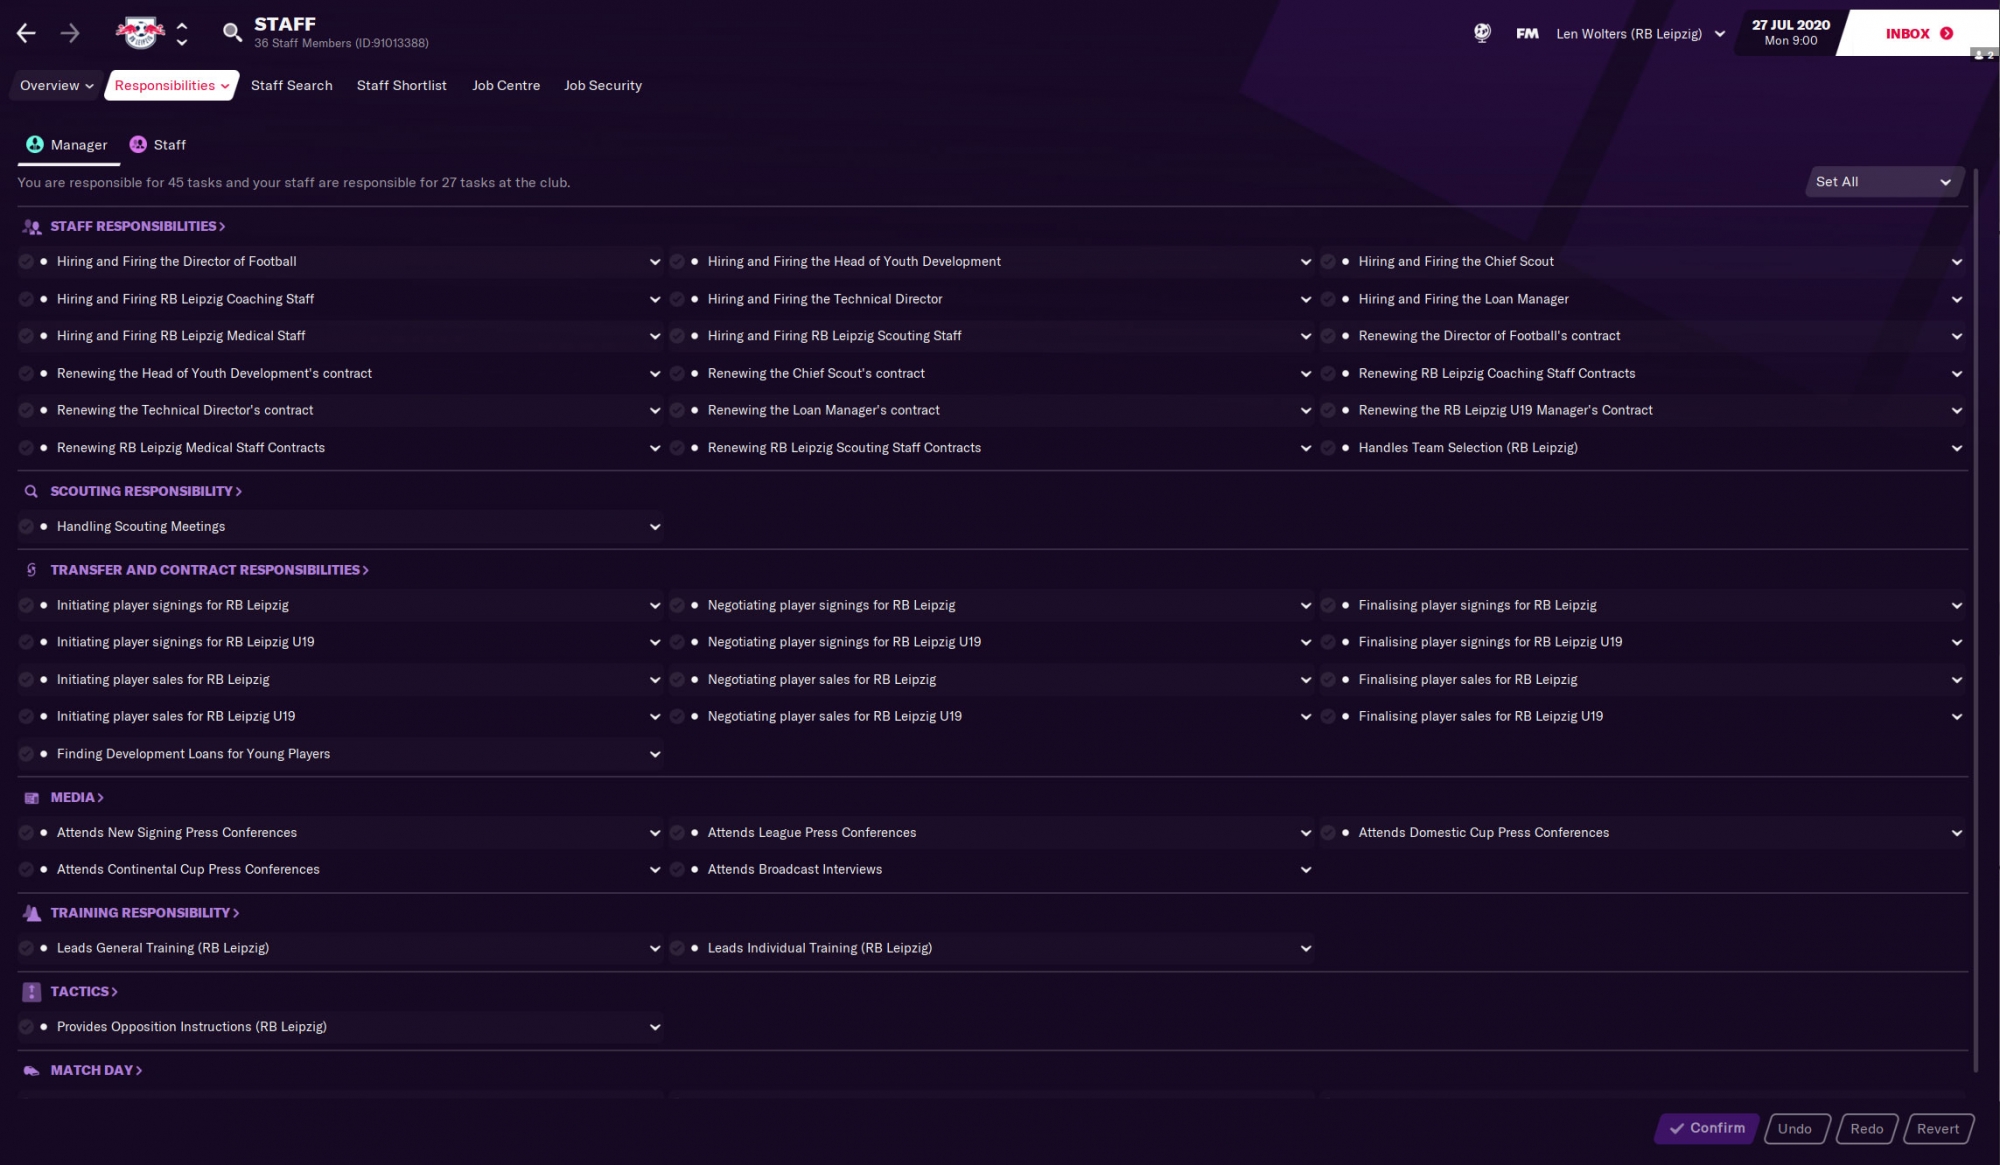Open the search magnifier icon
Screen dimensions: 2000x1165
[232, 33]
